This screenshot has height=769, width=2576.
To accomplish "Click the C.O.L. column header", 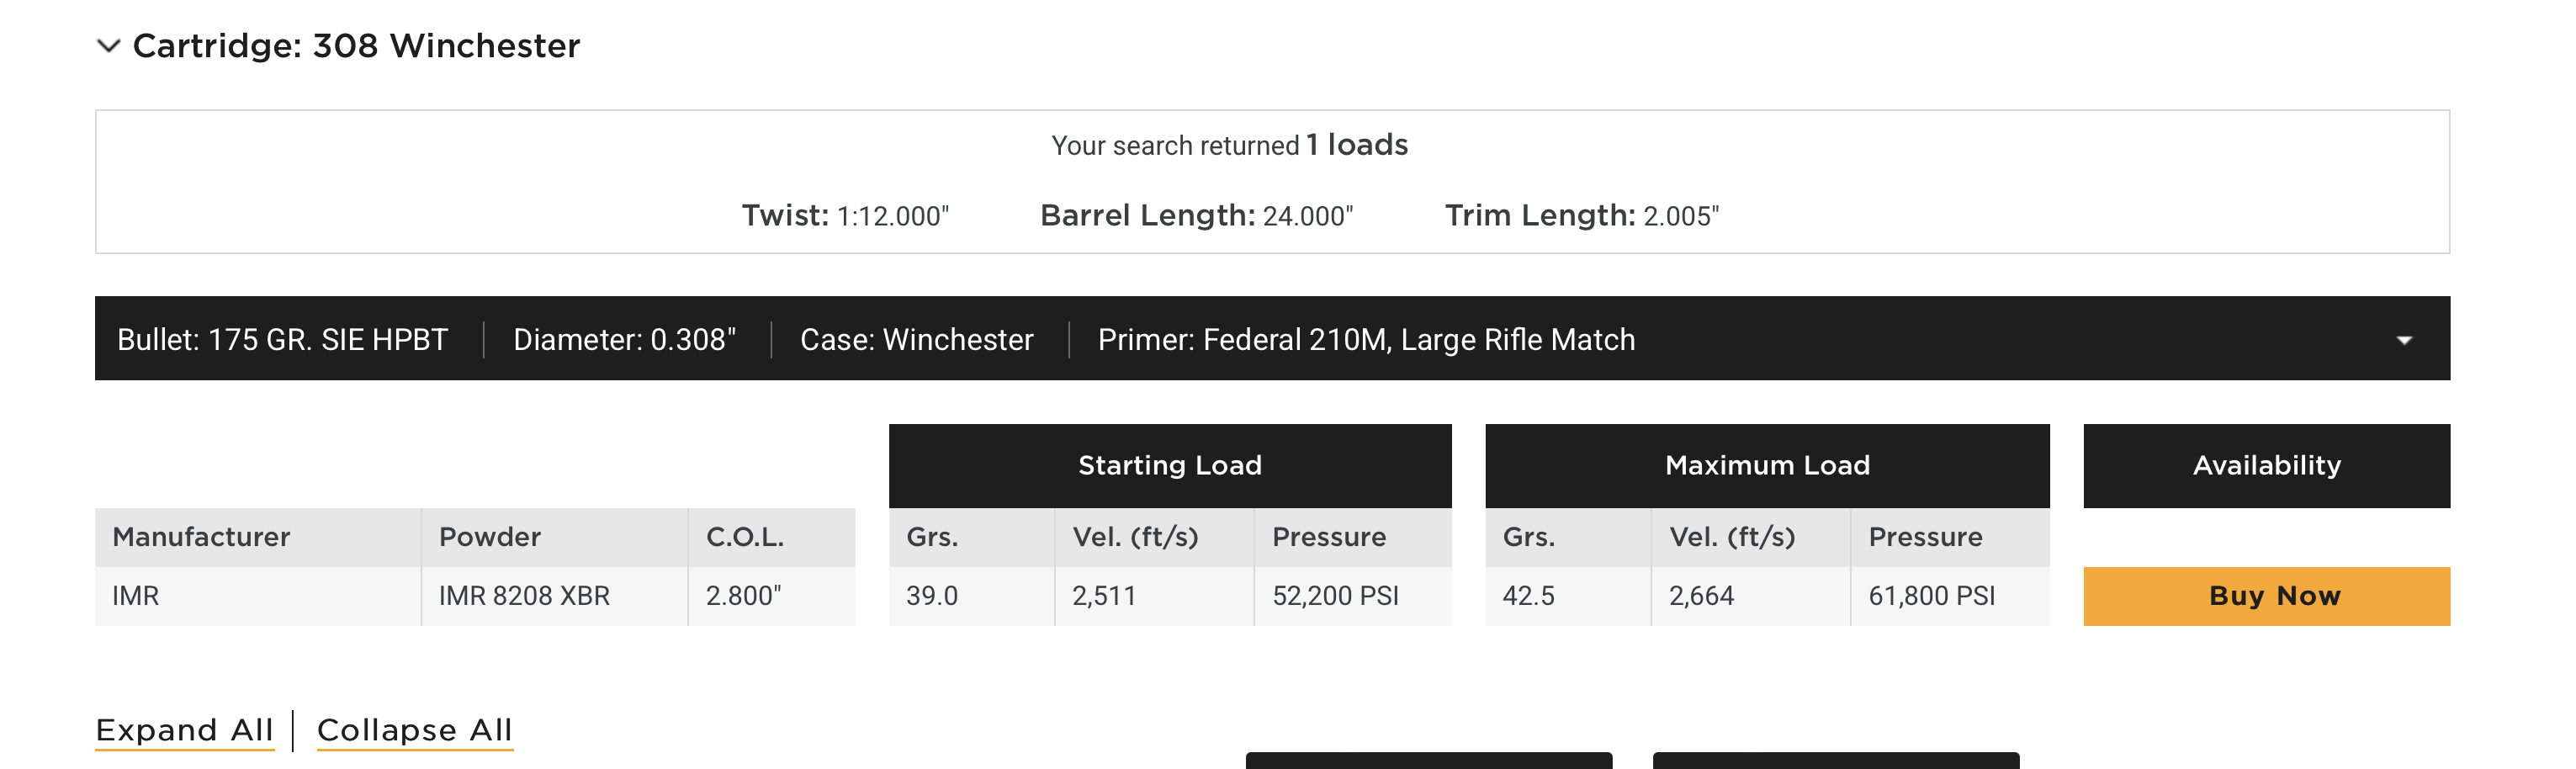I will [744, 537].
